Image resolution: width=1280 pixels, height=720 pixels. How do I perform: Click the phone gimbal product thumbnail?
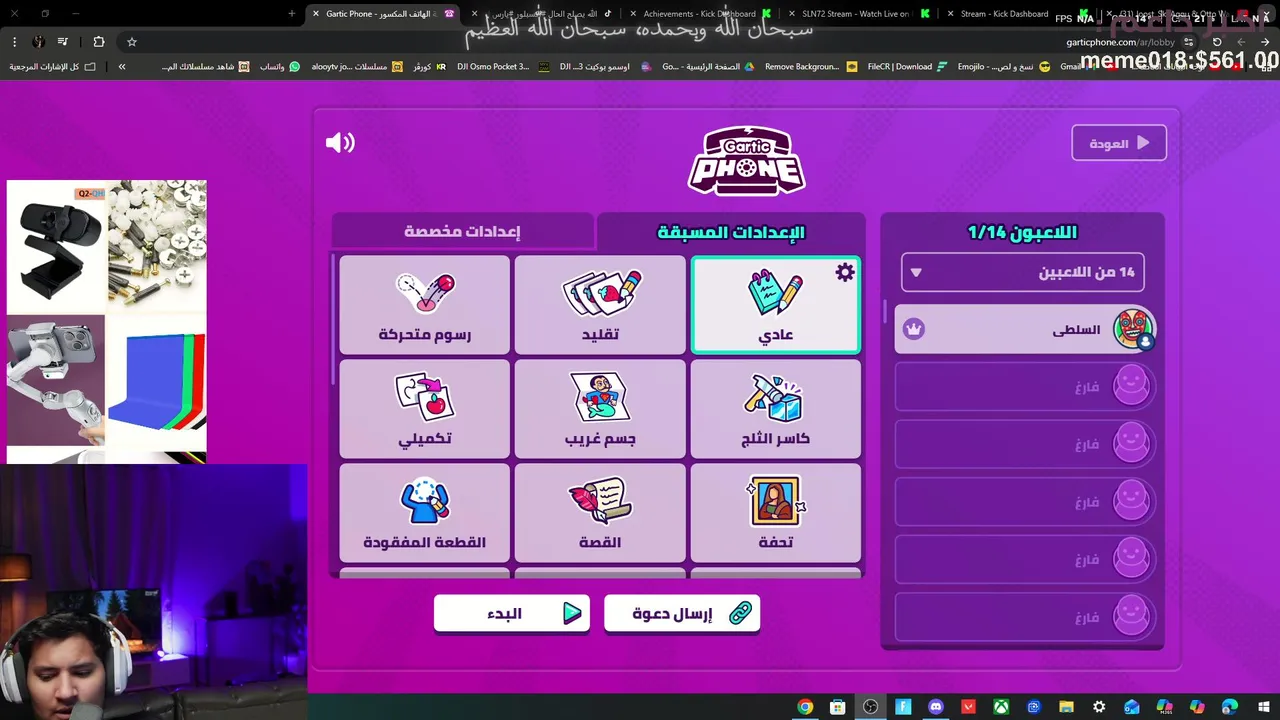coord(56,380)
